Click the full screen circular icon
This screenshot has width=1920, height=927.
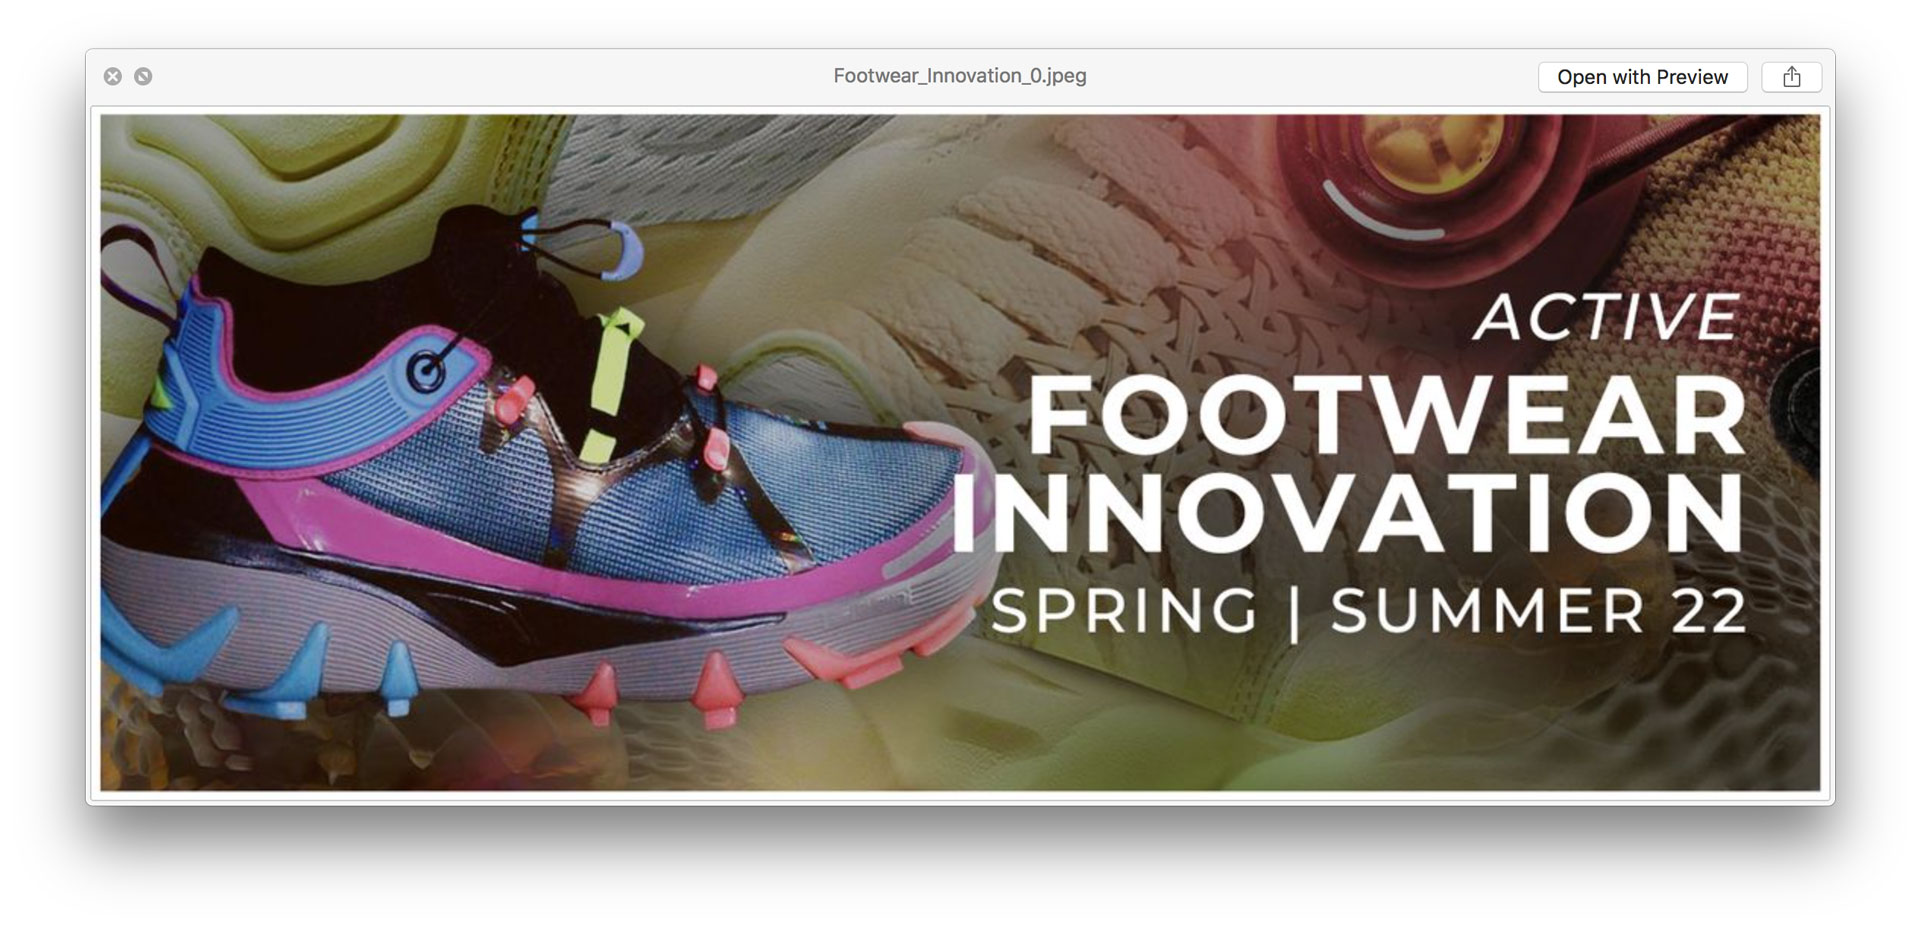(143, 76)
